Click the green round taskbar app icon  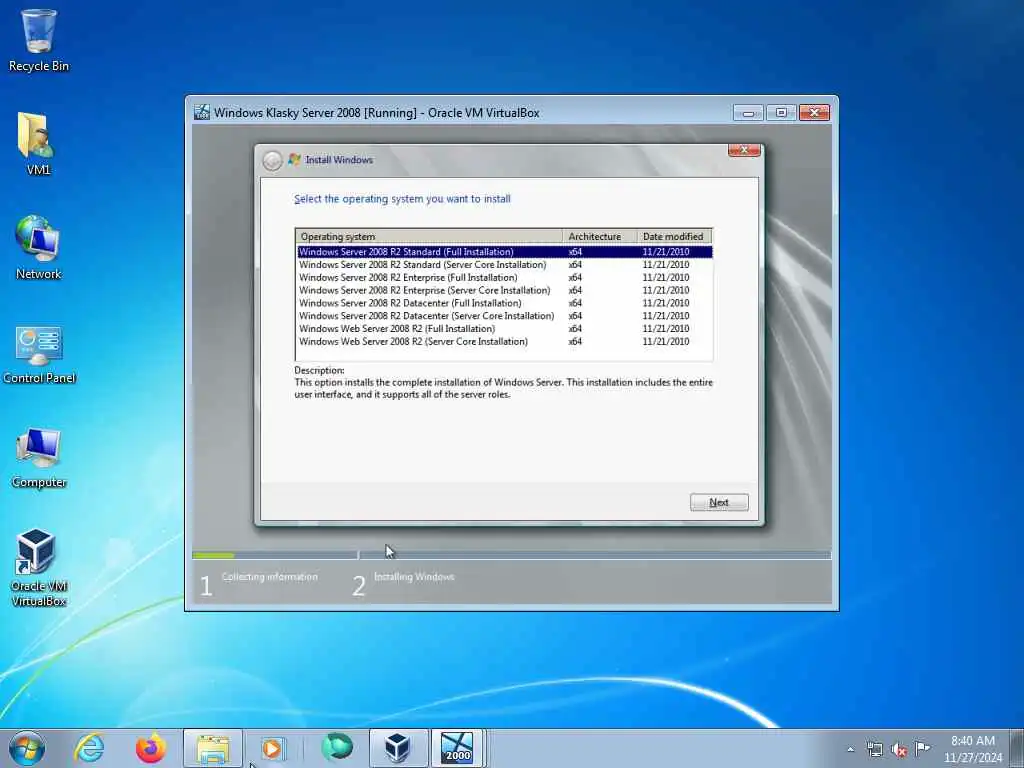(x=337, y=748)
